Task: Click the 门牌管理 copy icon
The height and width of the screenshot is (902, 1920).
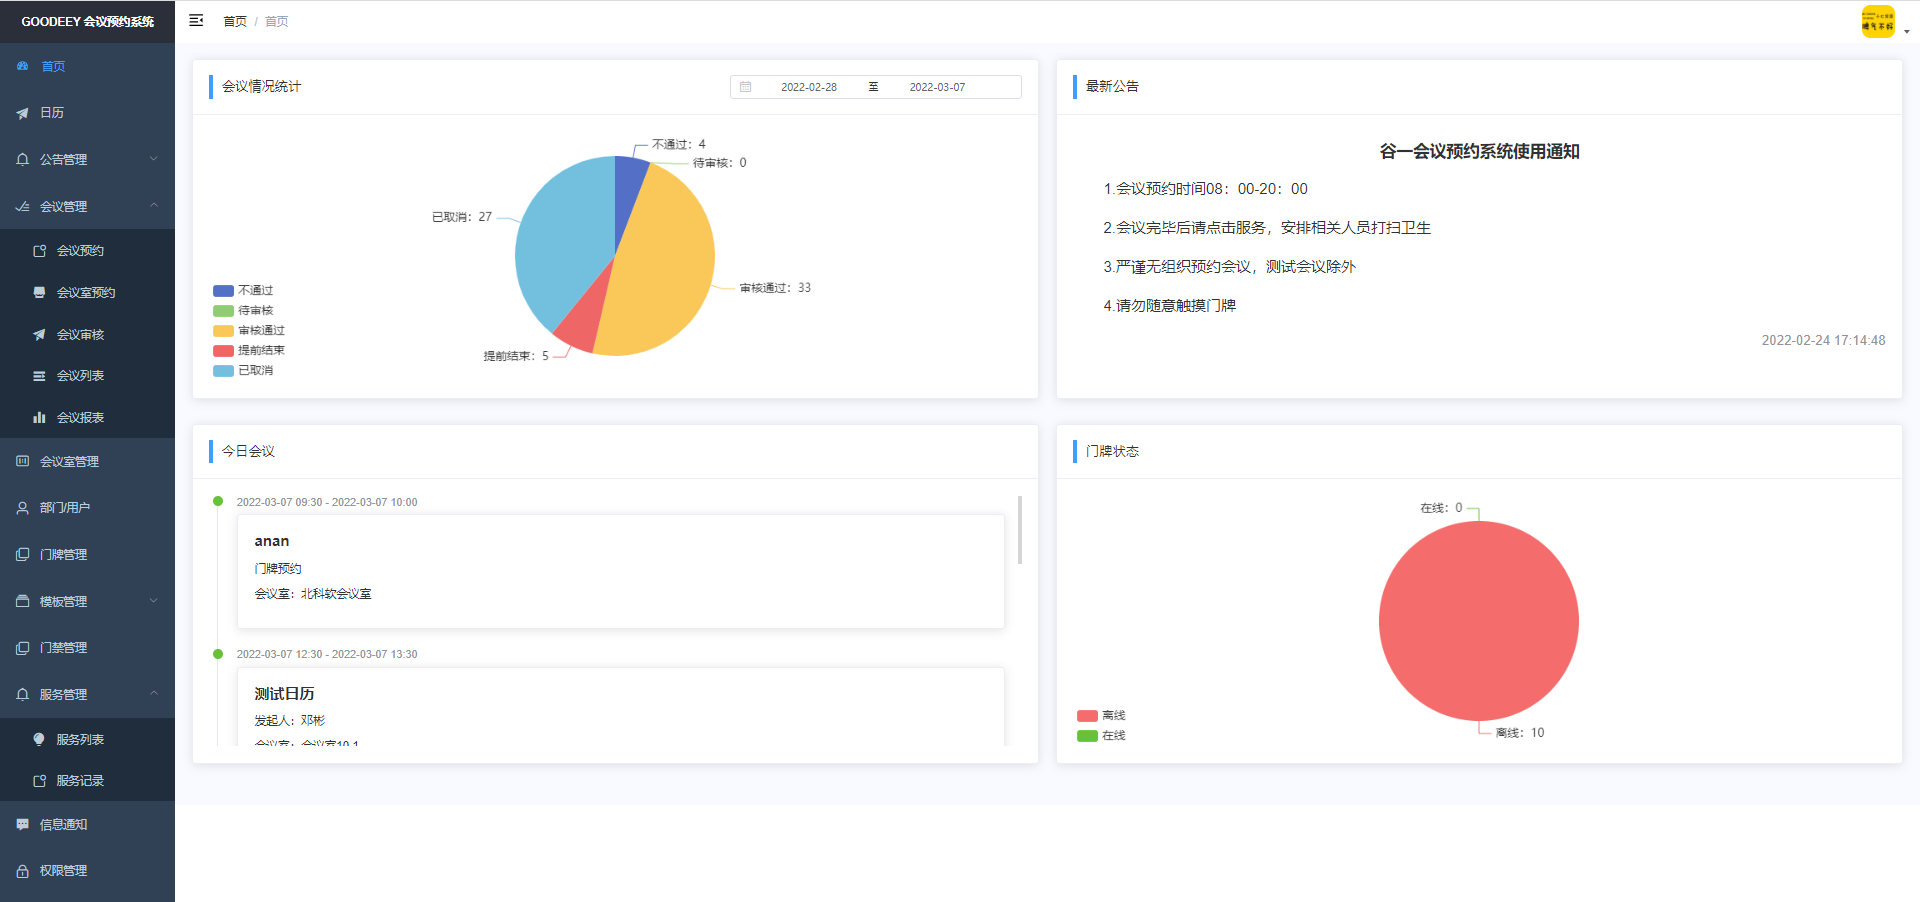Action: (23, 554)
